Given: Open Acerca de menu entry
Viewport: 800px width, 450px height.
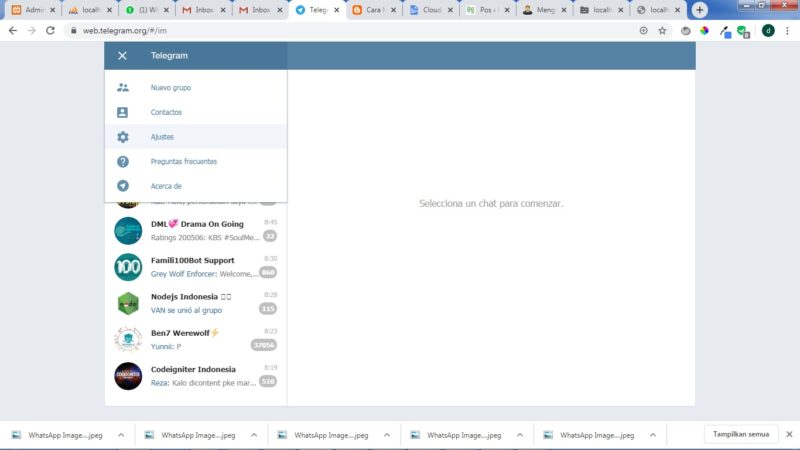Looking at the screenshot, I should click(195, 186).
